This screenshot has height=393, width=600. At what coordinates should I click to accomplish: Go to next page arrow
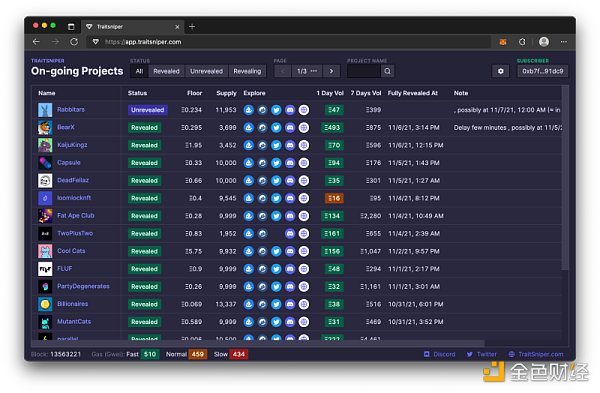pos(331,71)
